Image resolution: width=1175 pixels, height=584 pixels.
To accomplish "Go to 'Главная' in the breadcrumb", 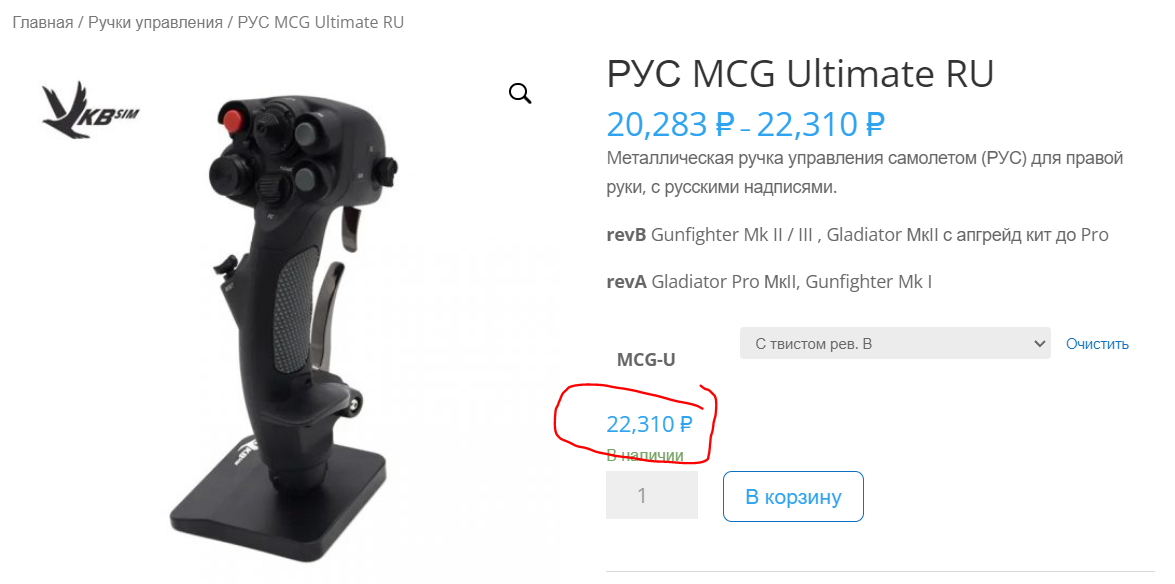I will pyautogui.click(x=43, y=22).
